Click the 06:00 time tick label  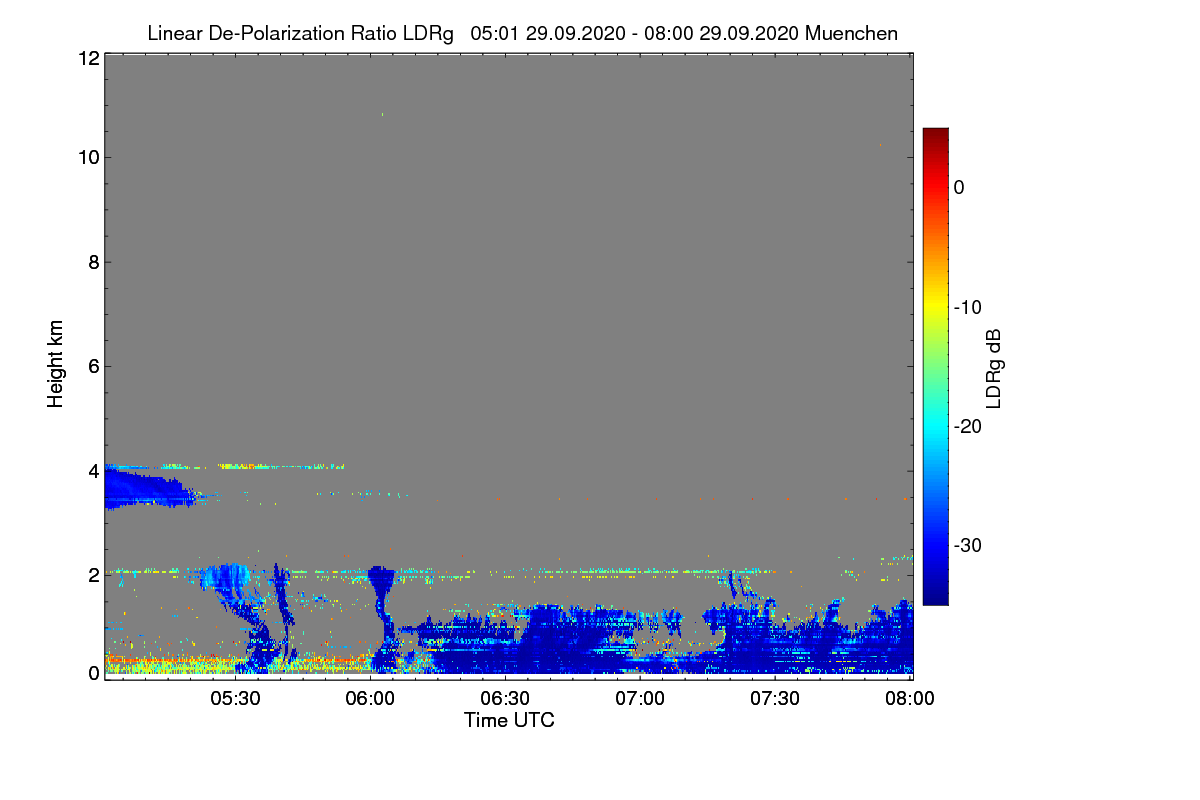point(370,698)
